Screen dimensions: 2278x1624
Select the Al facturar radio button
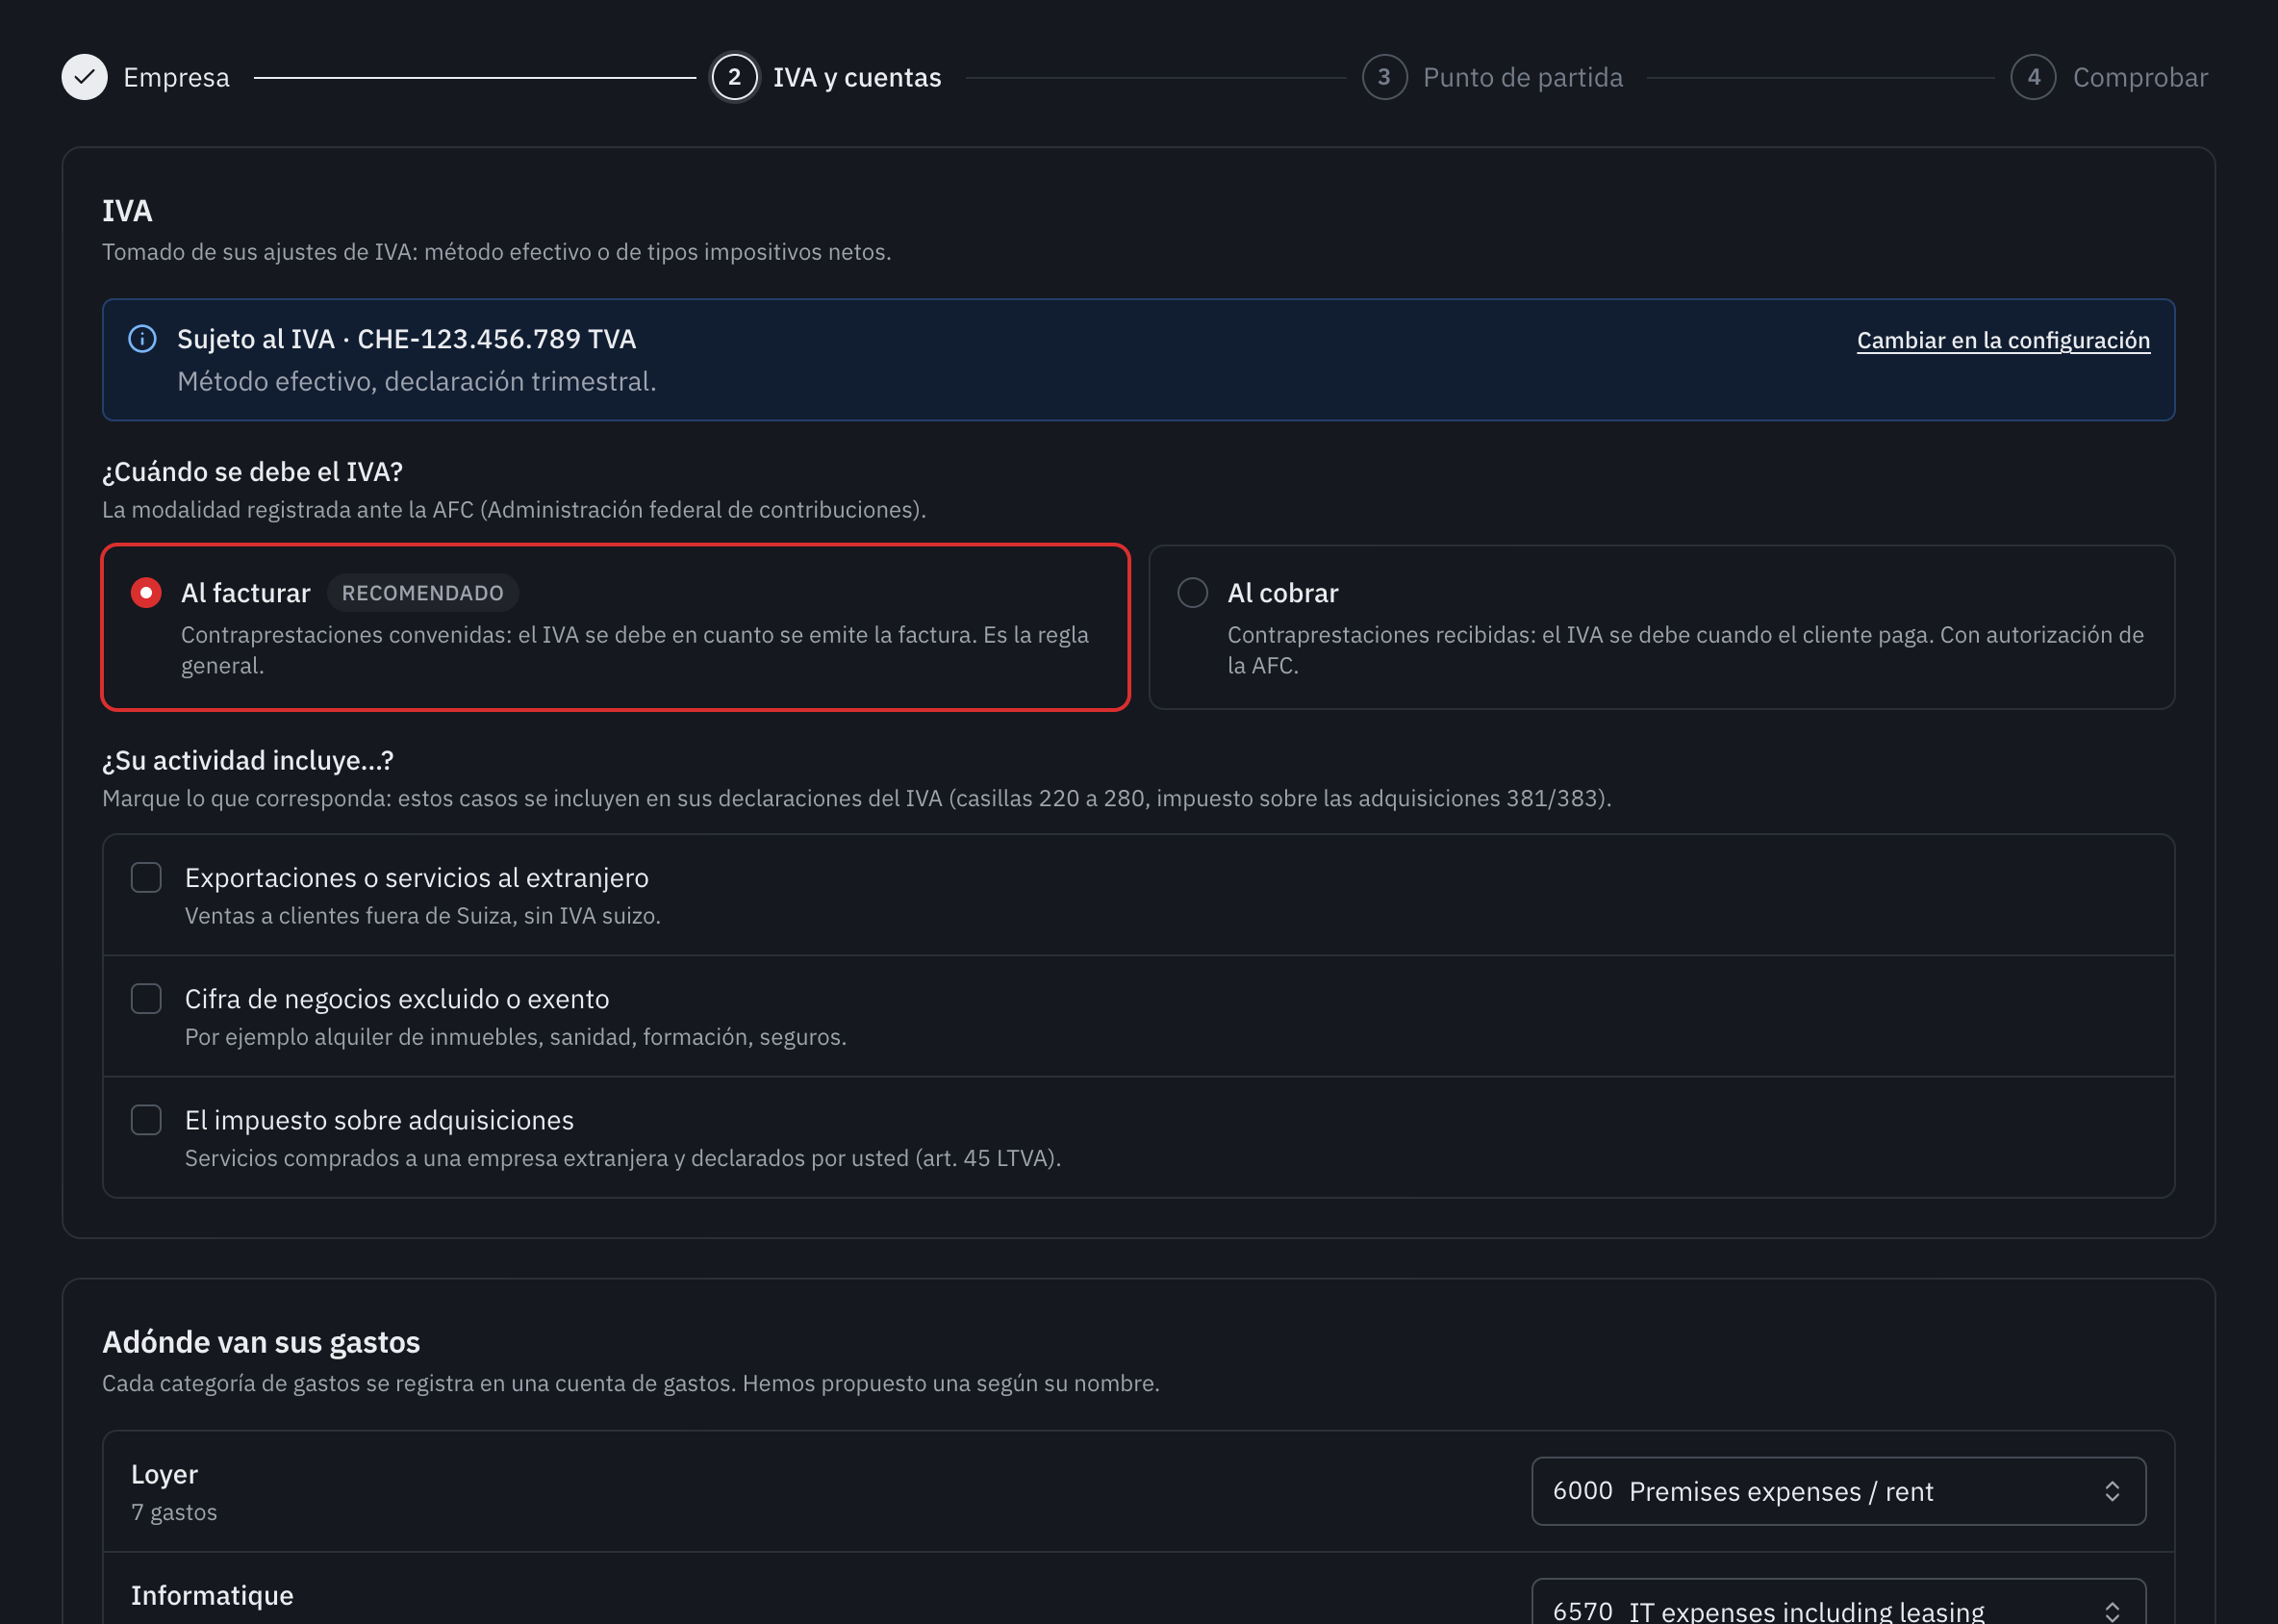(146, 593)
